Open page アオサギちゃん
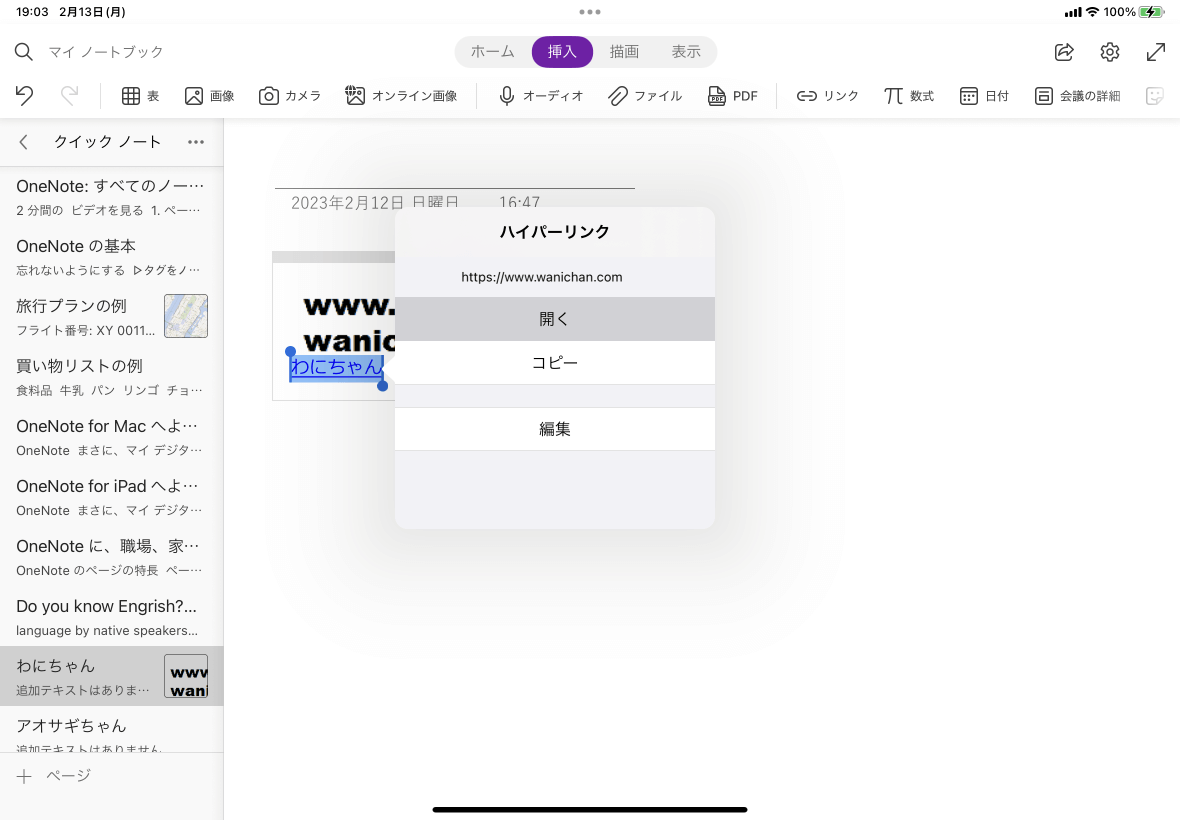Image resolution: width=1180 pixels, height=820 pixels. pyautogui.click(x=111, y=730)
